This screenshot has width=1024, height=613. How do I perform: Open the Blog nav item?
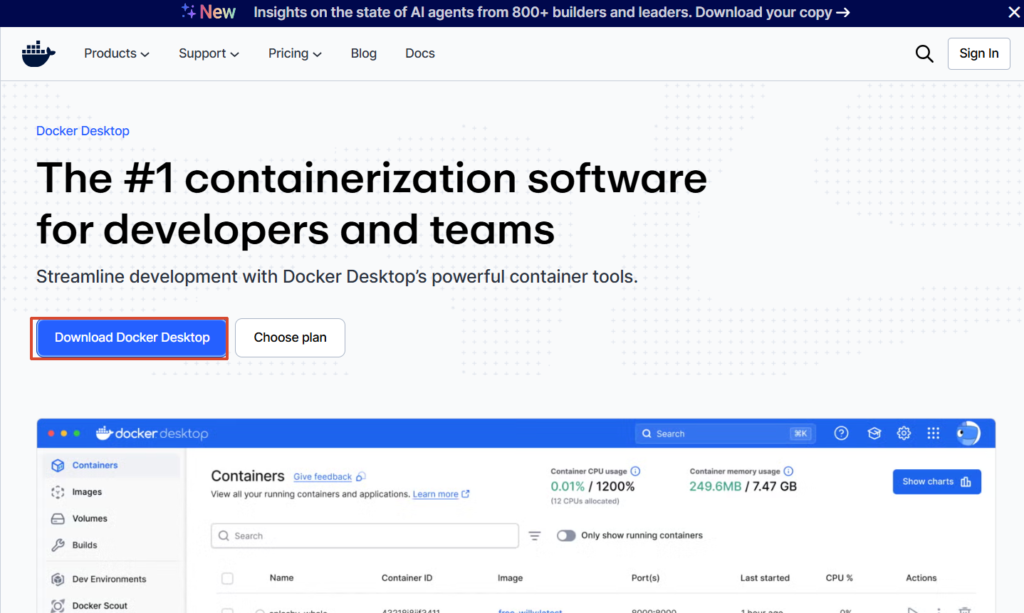(364, 54)
